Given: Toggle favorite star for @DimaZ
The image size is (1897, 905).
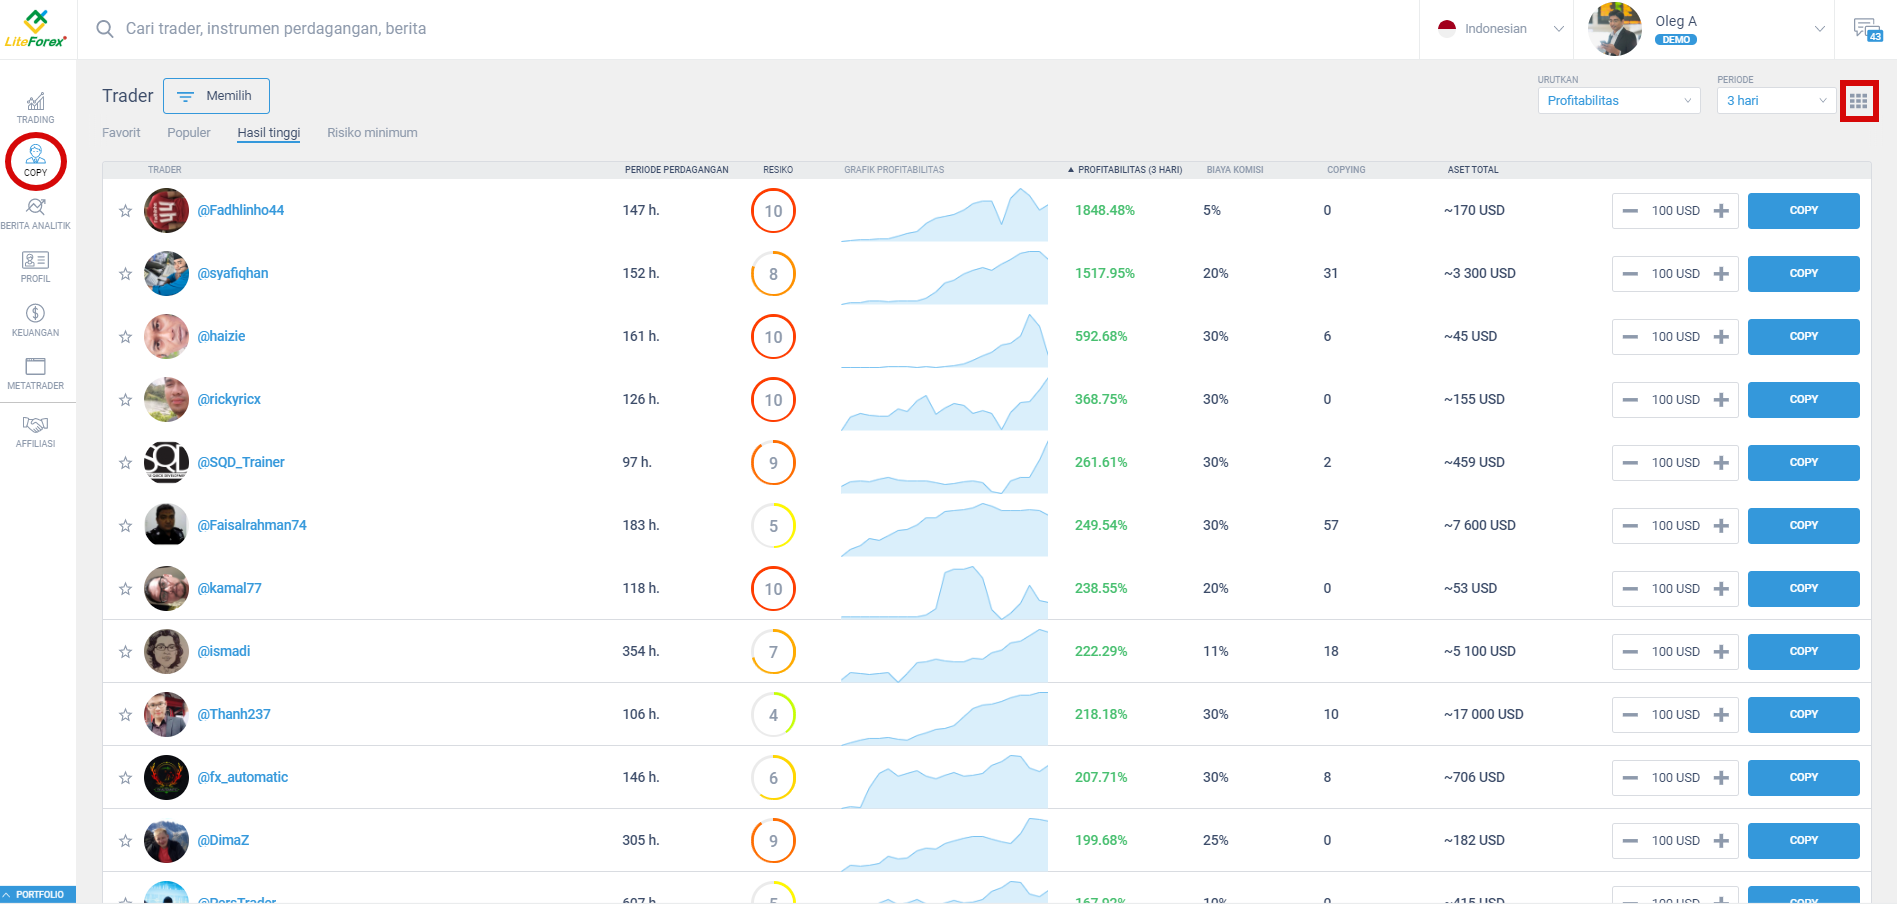Looking at the screenshot, I should point(125,840).
